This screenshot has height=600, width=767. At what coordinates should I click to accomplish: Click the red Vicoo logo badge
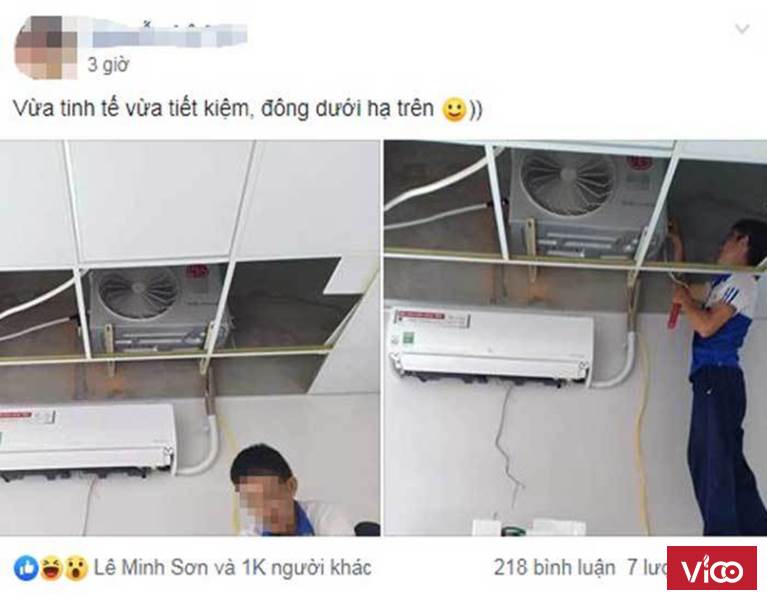tap(711, 569)
